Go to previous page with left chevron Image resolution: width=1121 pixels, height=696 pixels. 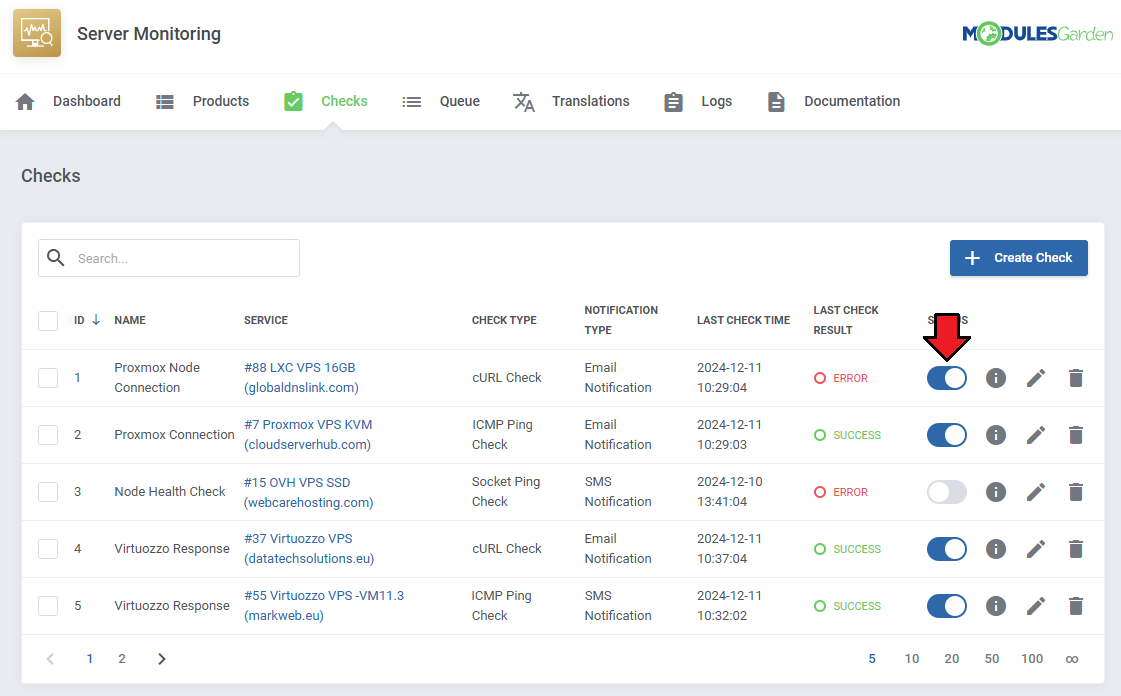50,659
